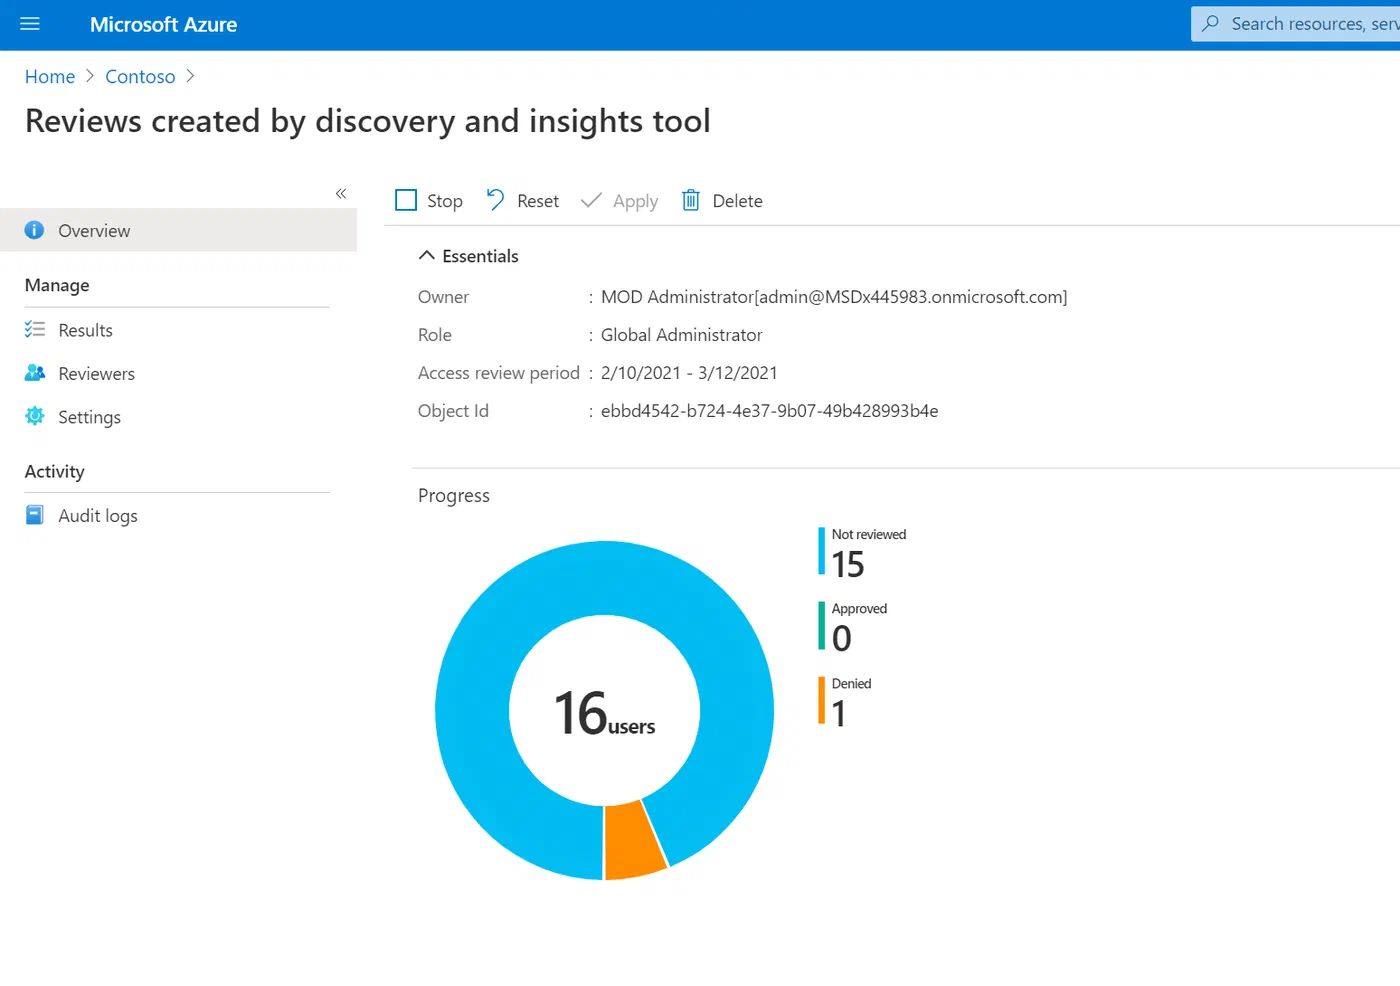The height and width of the screenshot is (986, 1400).
Task: Go back to Contoso breadcrumb
Action: point(140,76)
